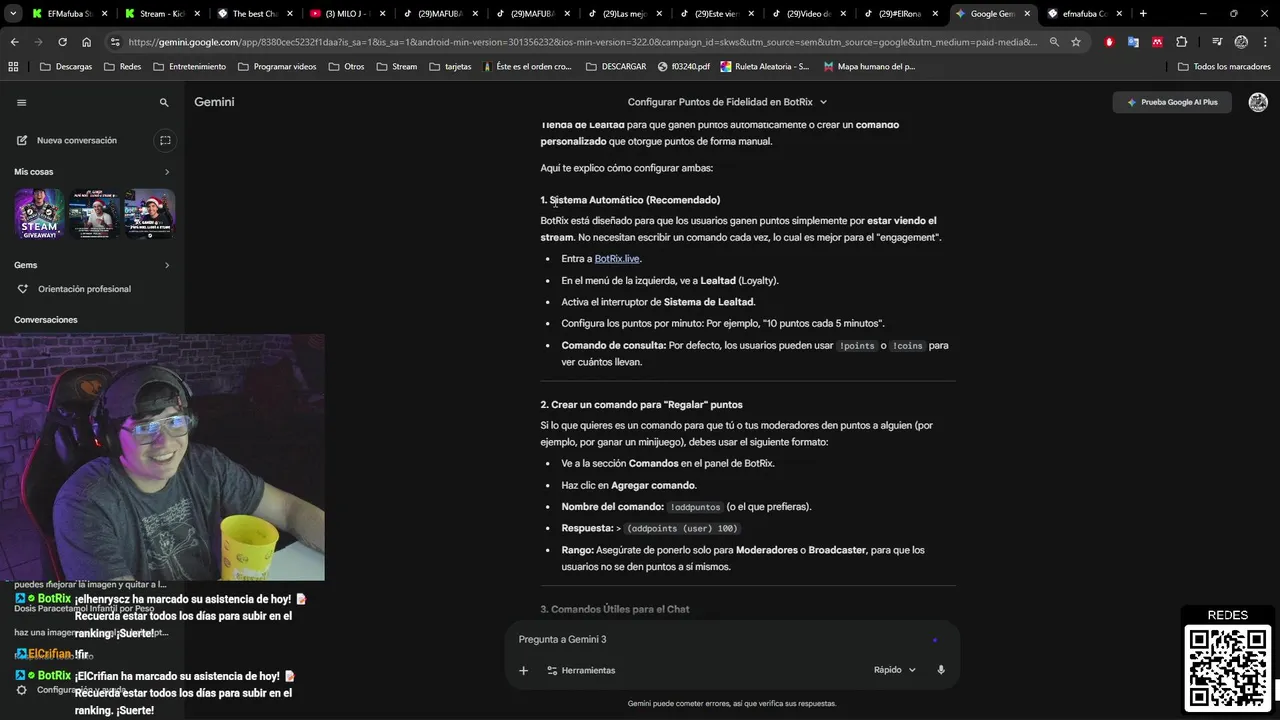Click Prueba Google AI Plus button

[1172, 102]
